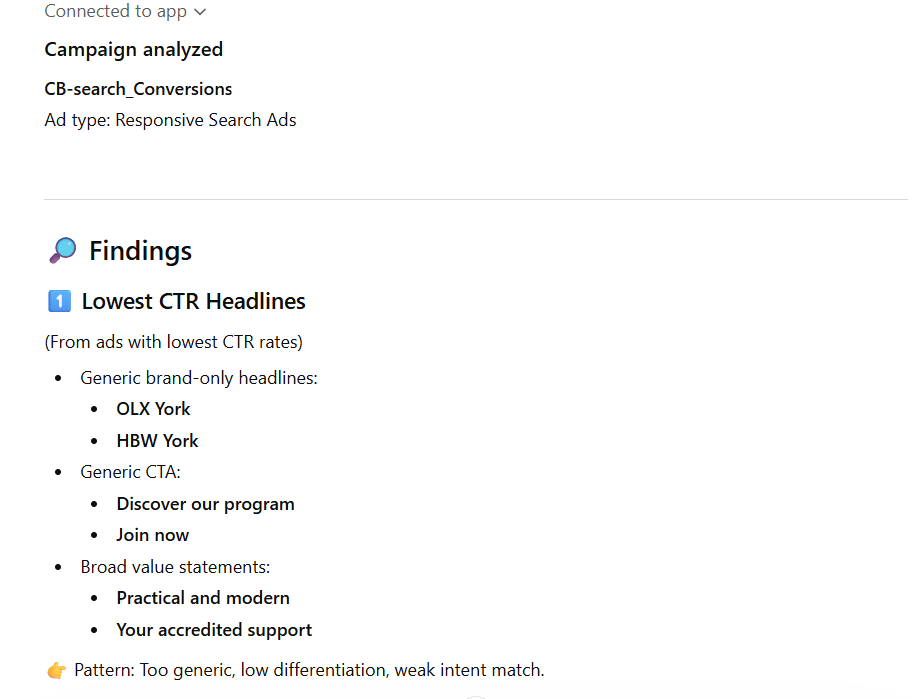The width and height of the screenshot is (924, 699).
Task: Click the Generic CTA bullet label
Action: [130, 471]
